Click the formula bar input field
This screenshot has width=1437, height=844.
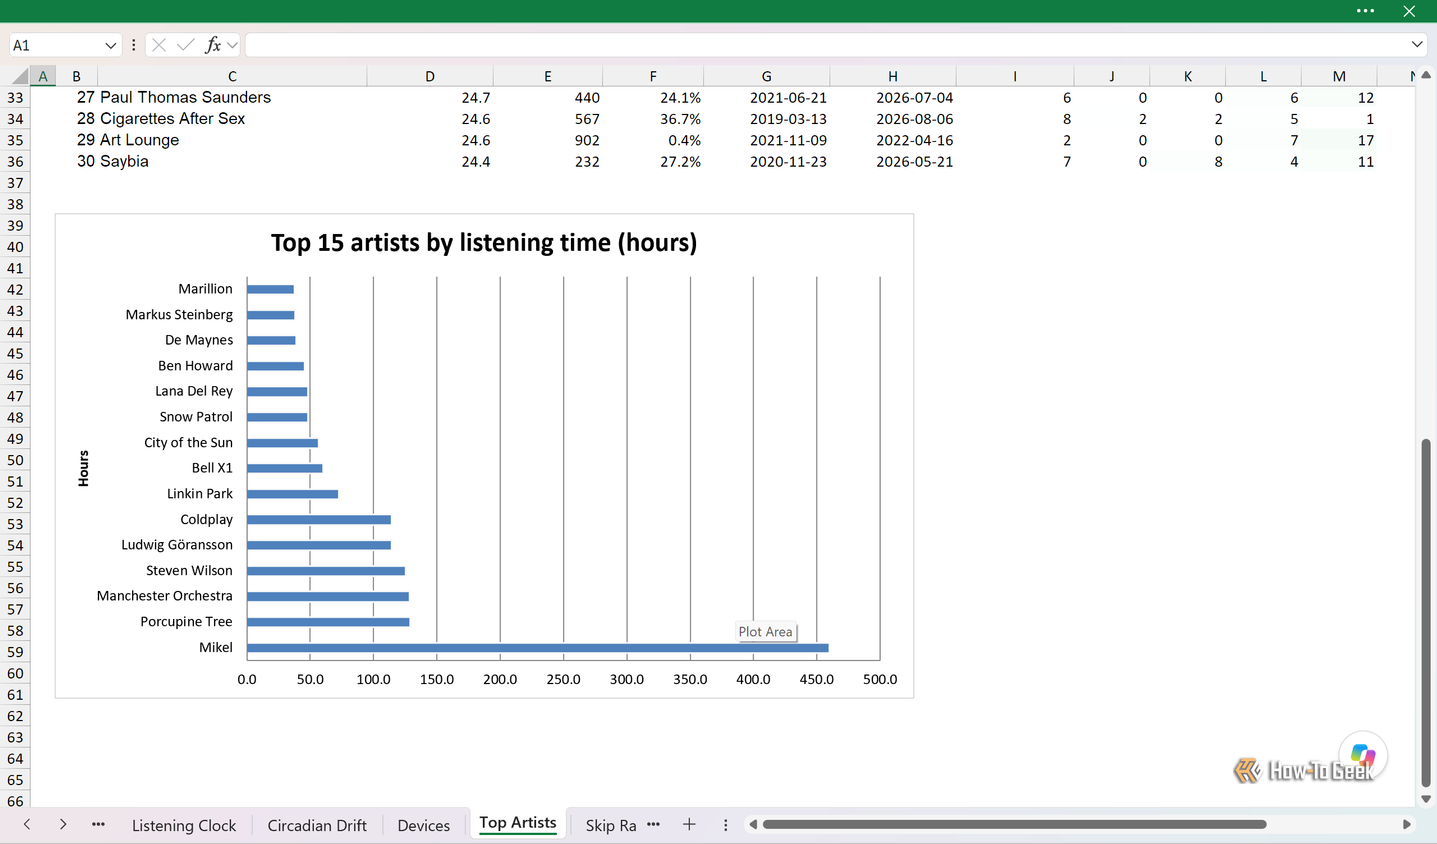(826, 45)
